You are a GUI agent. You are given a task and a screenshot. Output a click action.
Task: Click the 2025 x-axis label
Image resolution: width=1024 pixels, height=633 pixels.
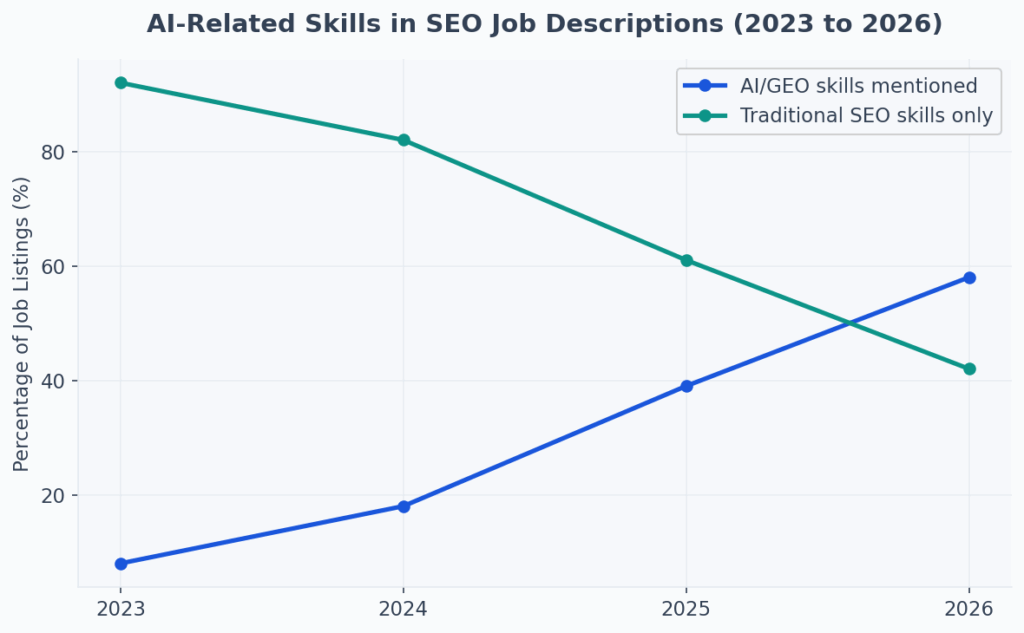[x=687, y=609]
